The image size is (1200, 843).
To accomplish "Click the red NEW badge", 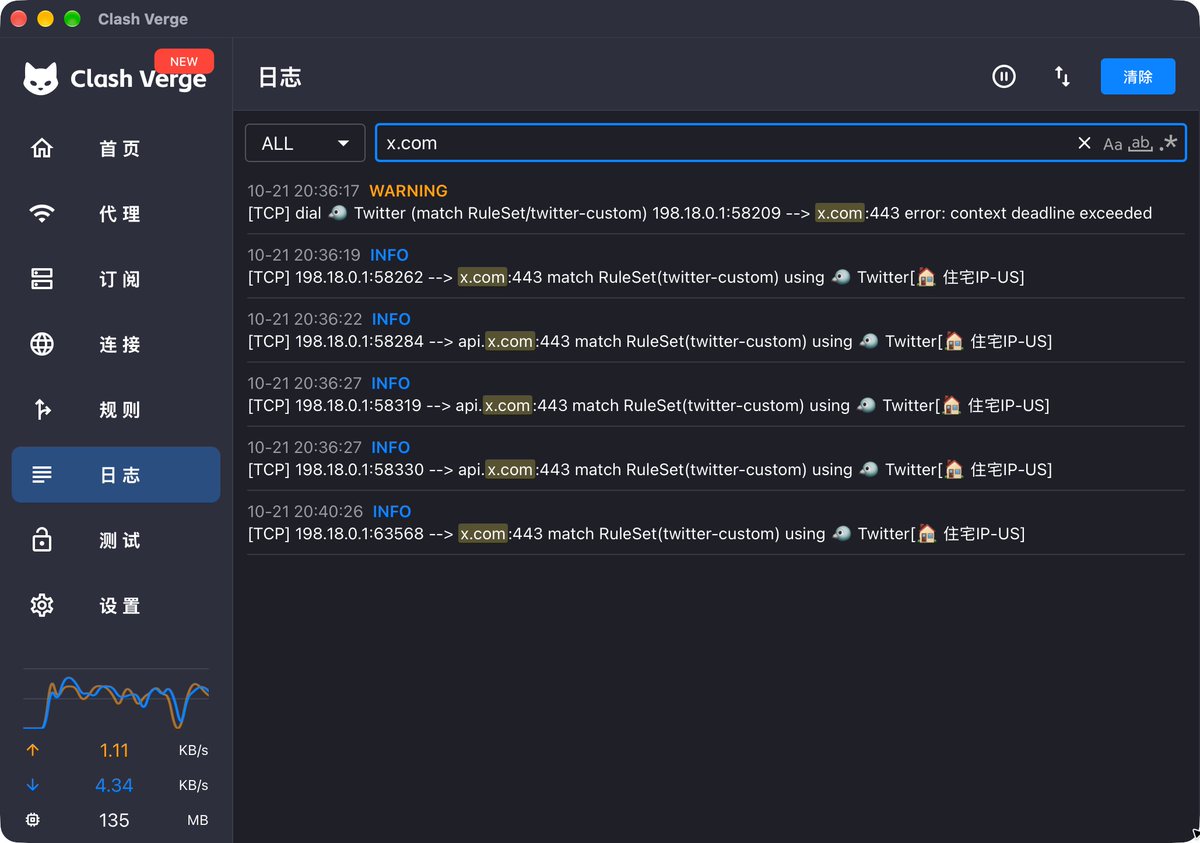I will click(x=184, y=61).
